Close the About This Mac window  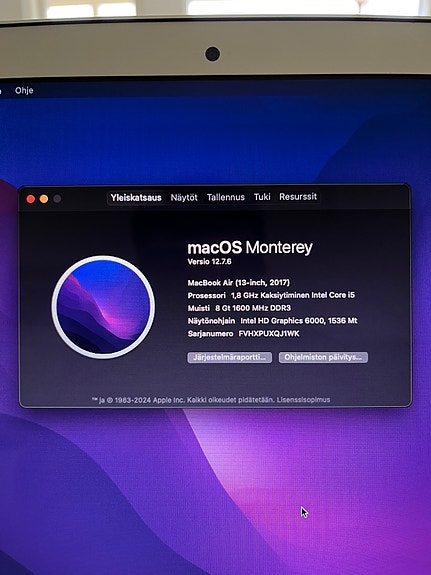31,199
